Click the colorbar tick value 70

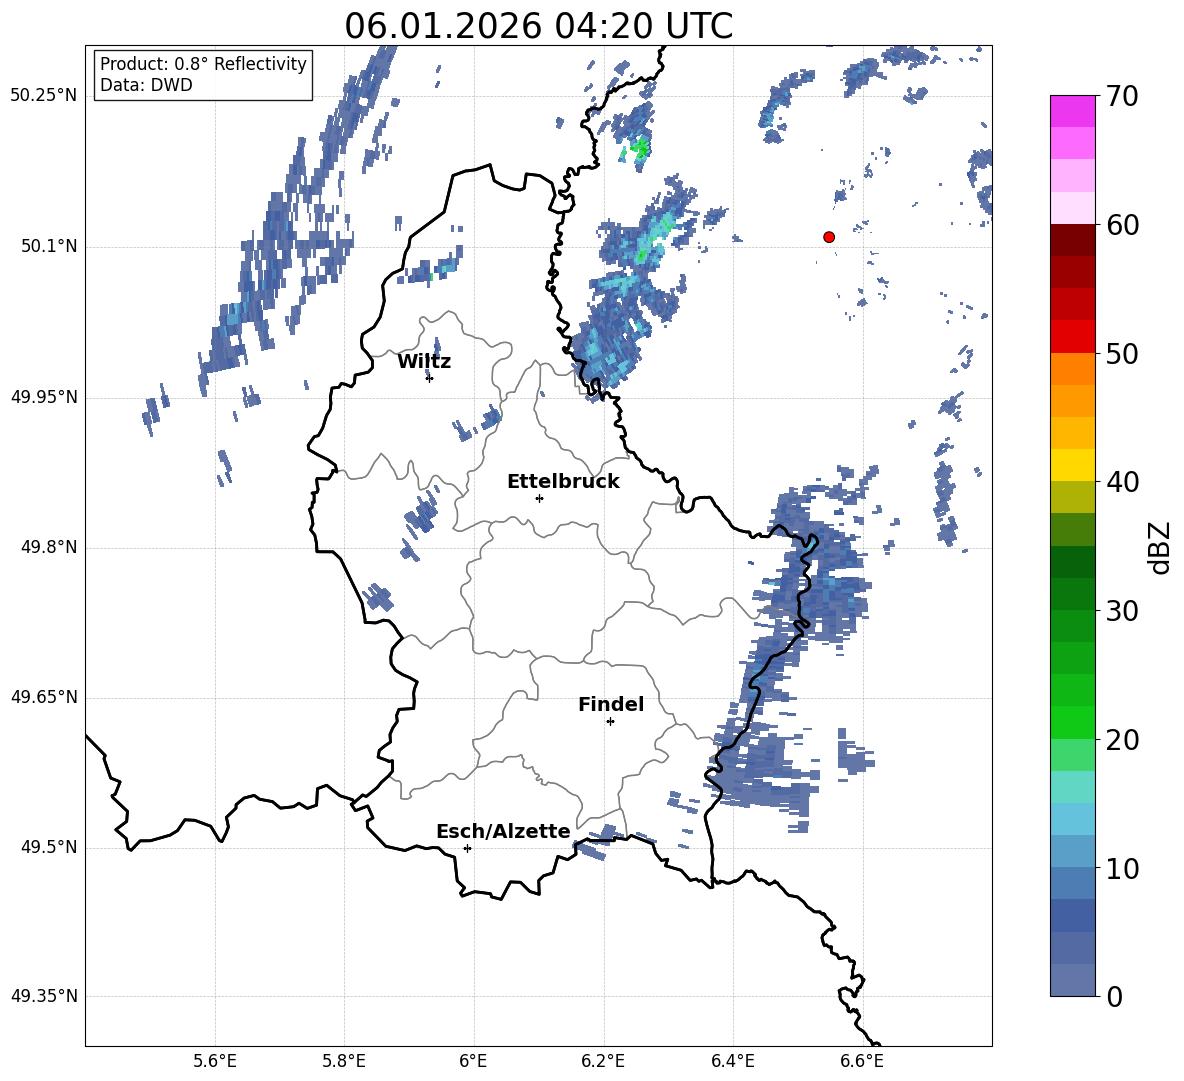(1122, 96)
